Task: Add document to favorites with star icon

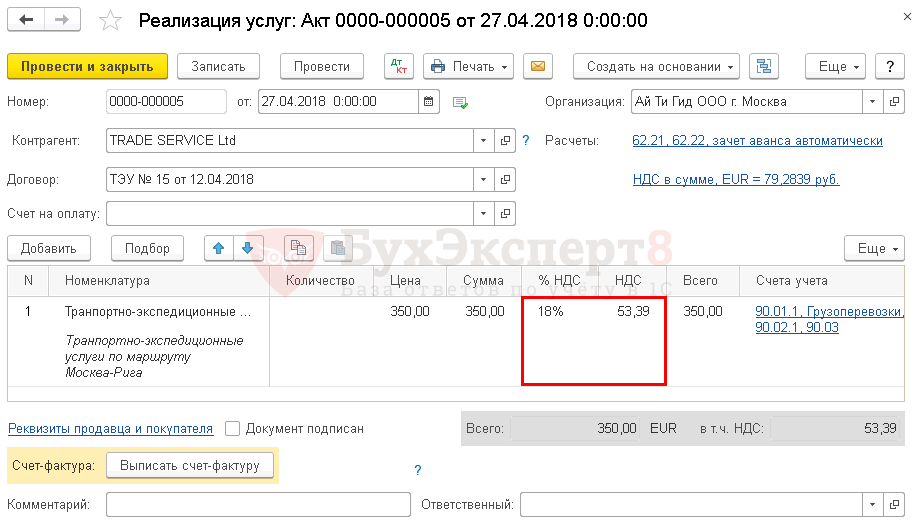Action: tap(112, 21)
